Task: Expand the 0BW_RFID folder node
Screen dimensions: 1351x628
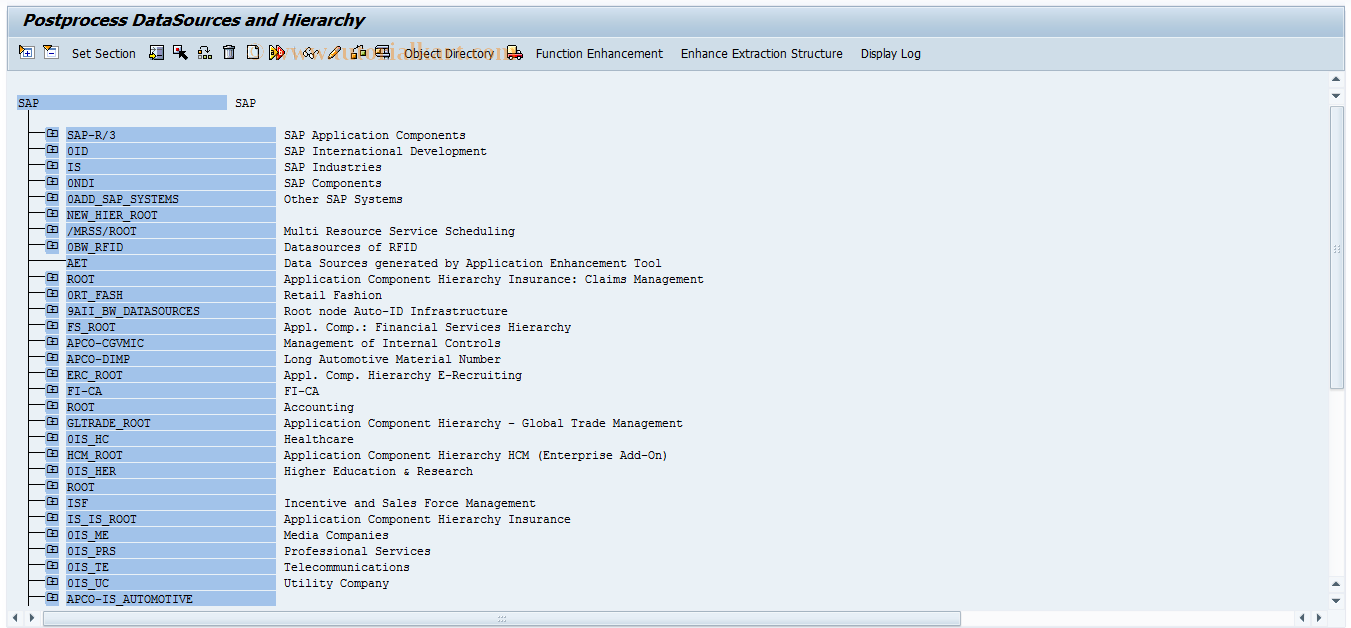Action: 52,247
